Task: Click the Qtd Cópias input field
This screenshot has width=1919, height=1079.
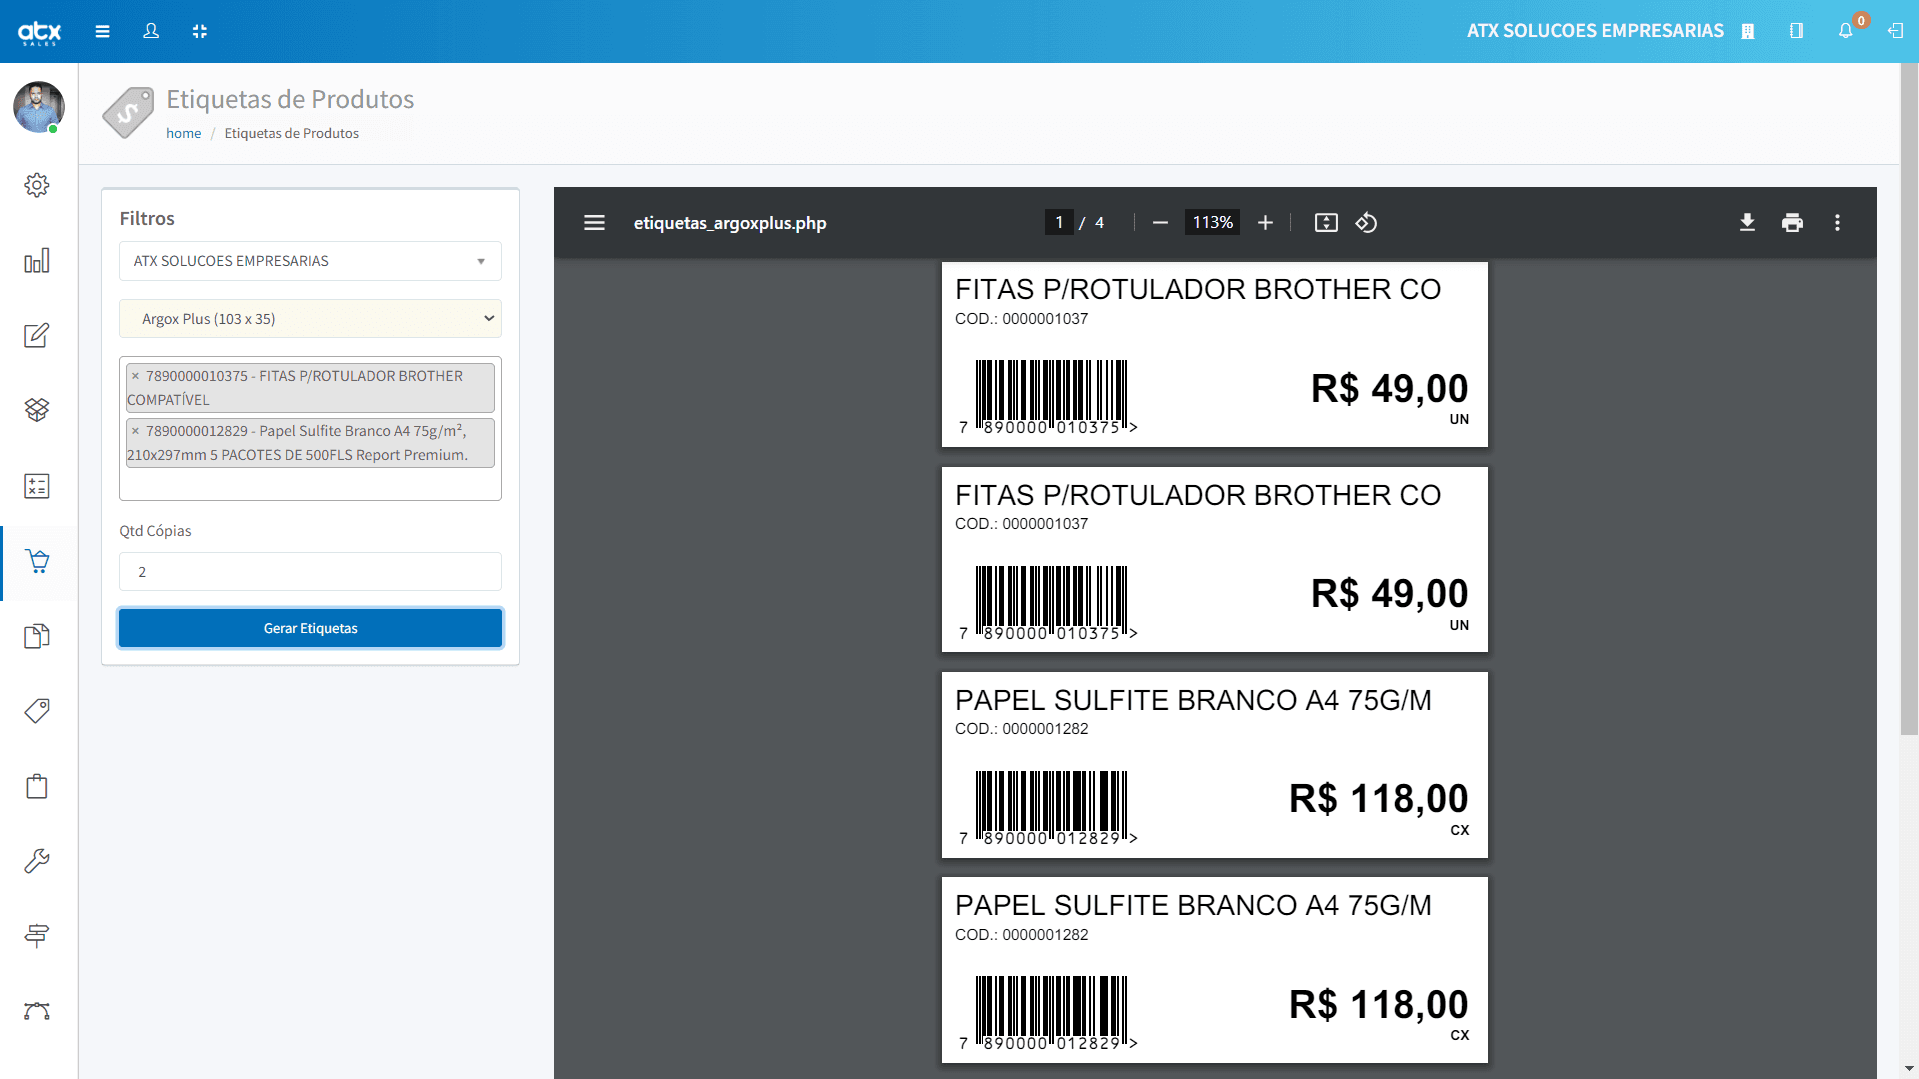Action: tap(310, 572)
